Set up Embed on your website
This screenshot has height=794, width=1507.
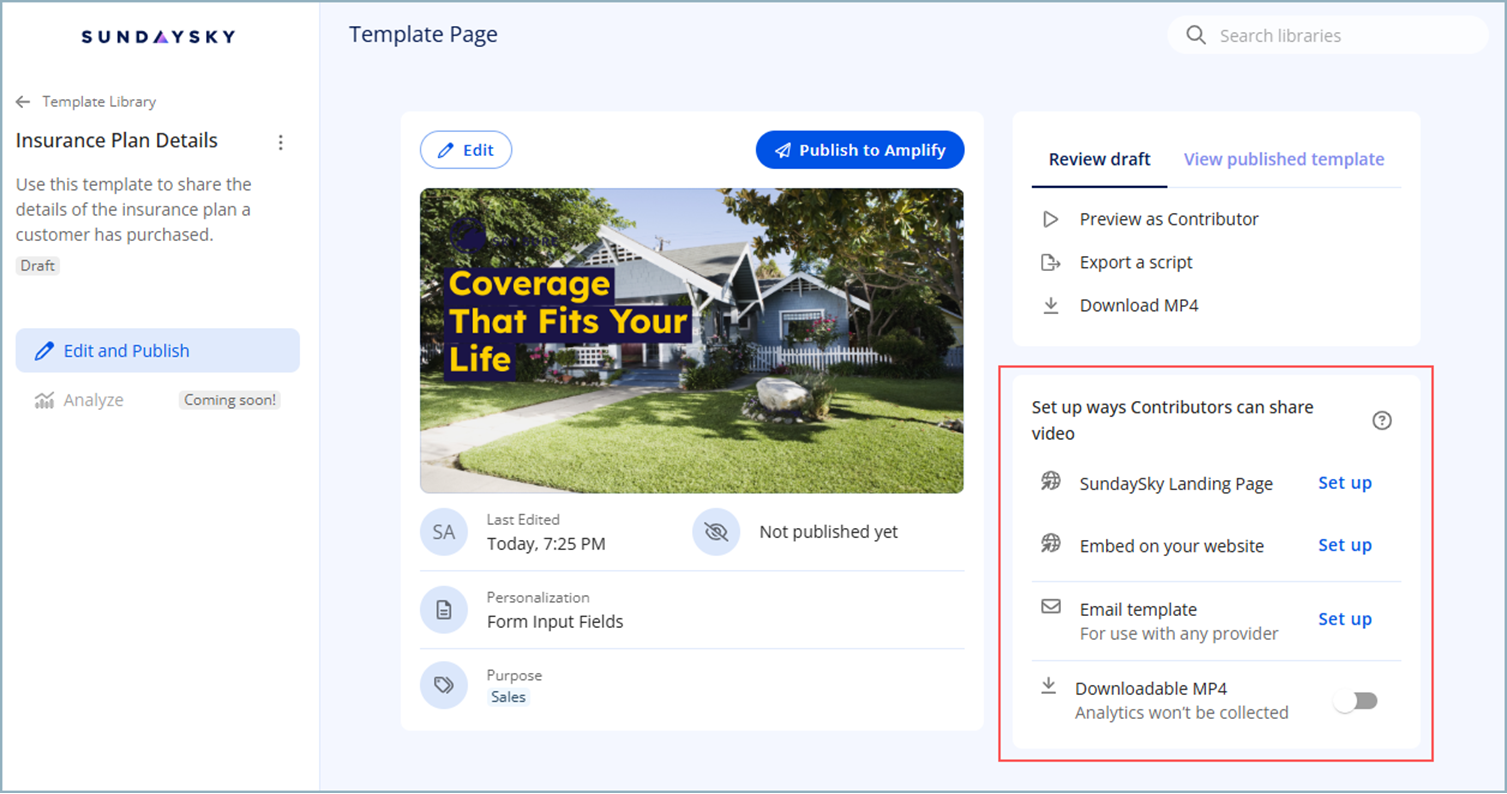pyautogui.click(x=1344, y=545)
